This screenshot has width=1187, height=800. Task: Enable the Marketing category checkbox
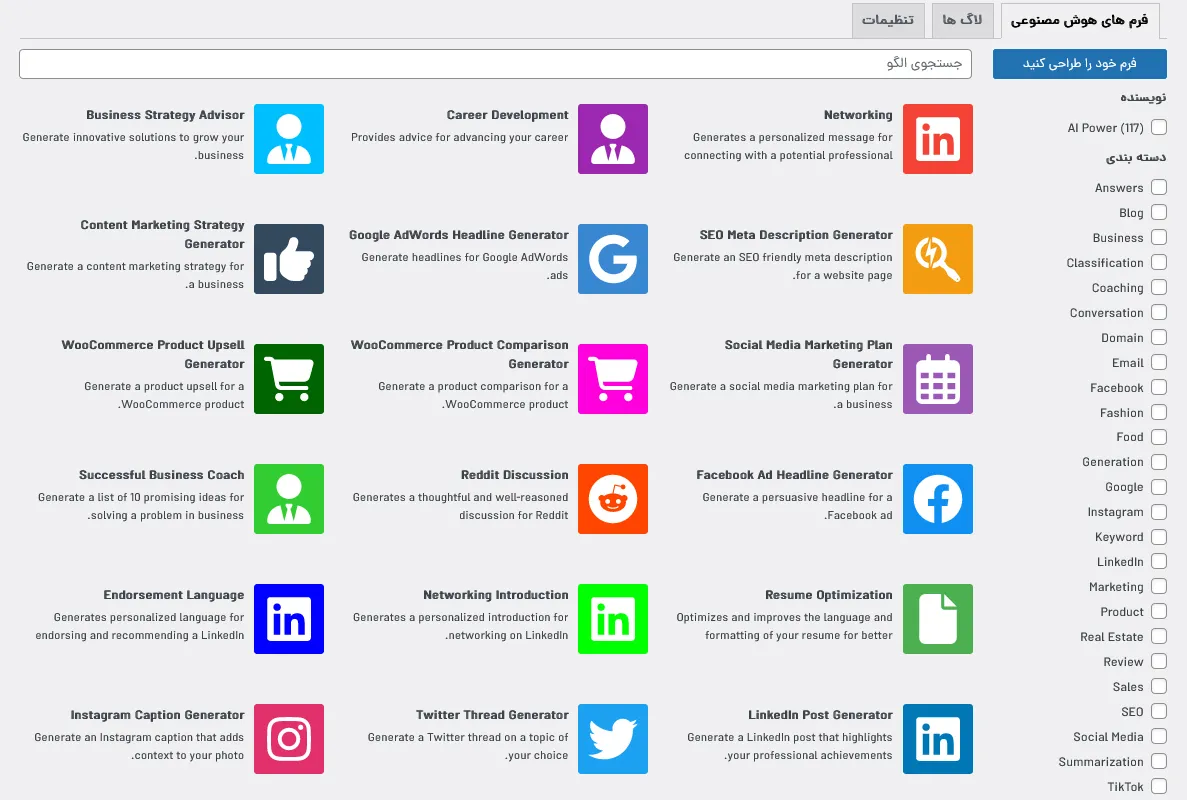(1158, 586)
